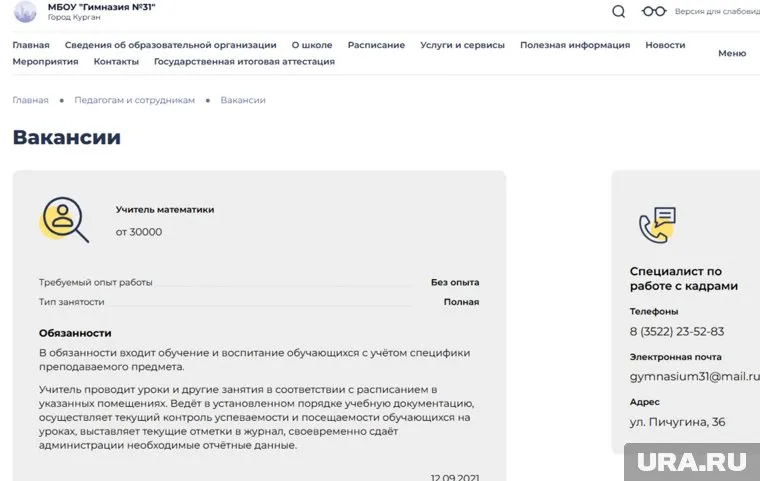Click Педагогам и сотрудникам breadcrumb

(x=134, y=101)
